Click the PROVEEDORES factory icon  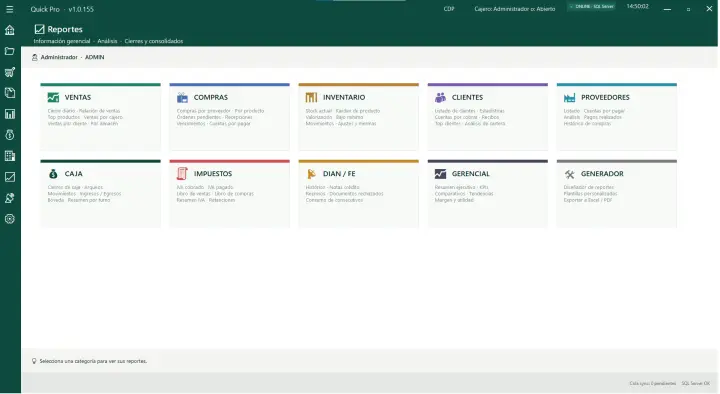pyautogui.click(x=569, y=97)
